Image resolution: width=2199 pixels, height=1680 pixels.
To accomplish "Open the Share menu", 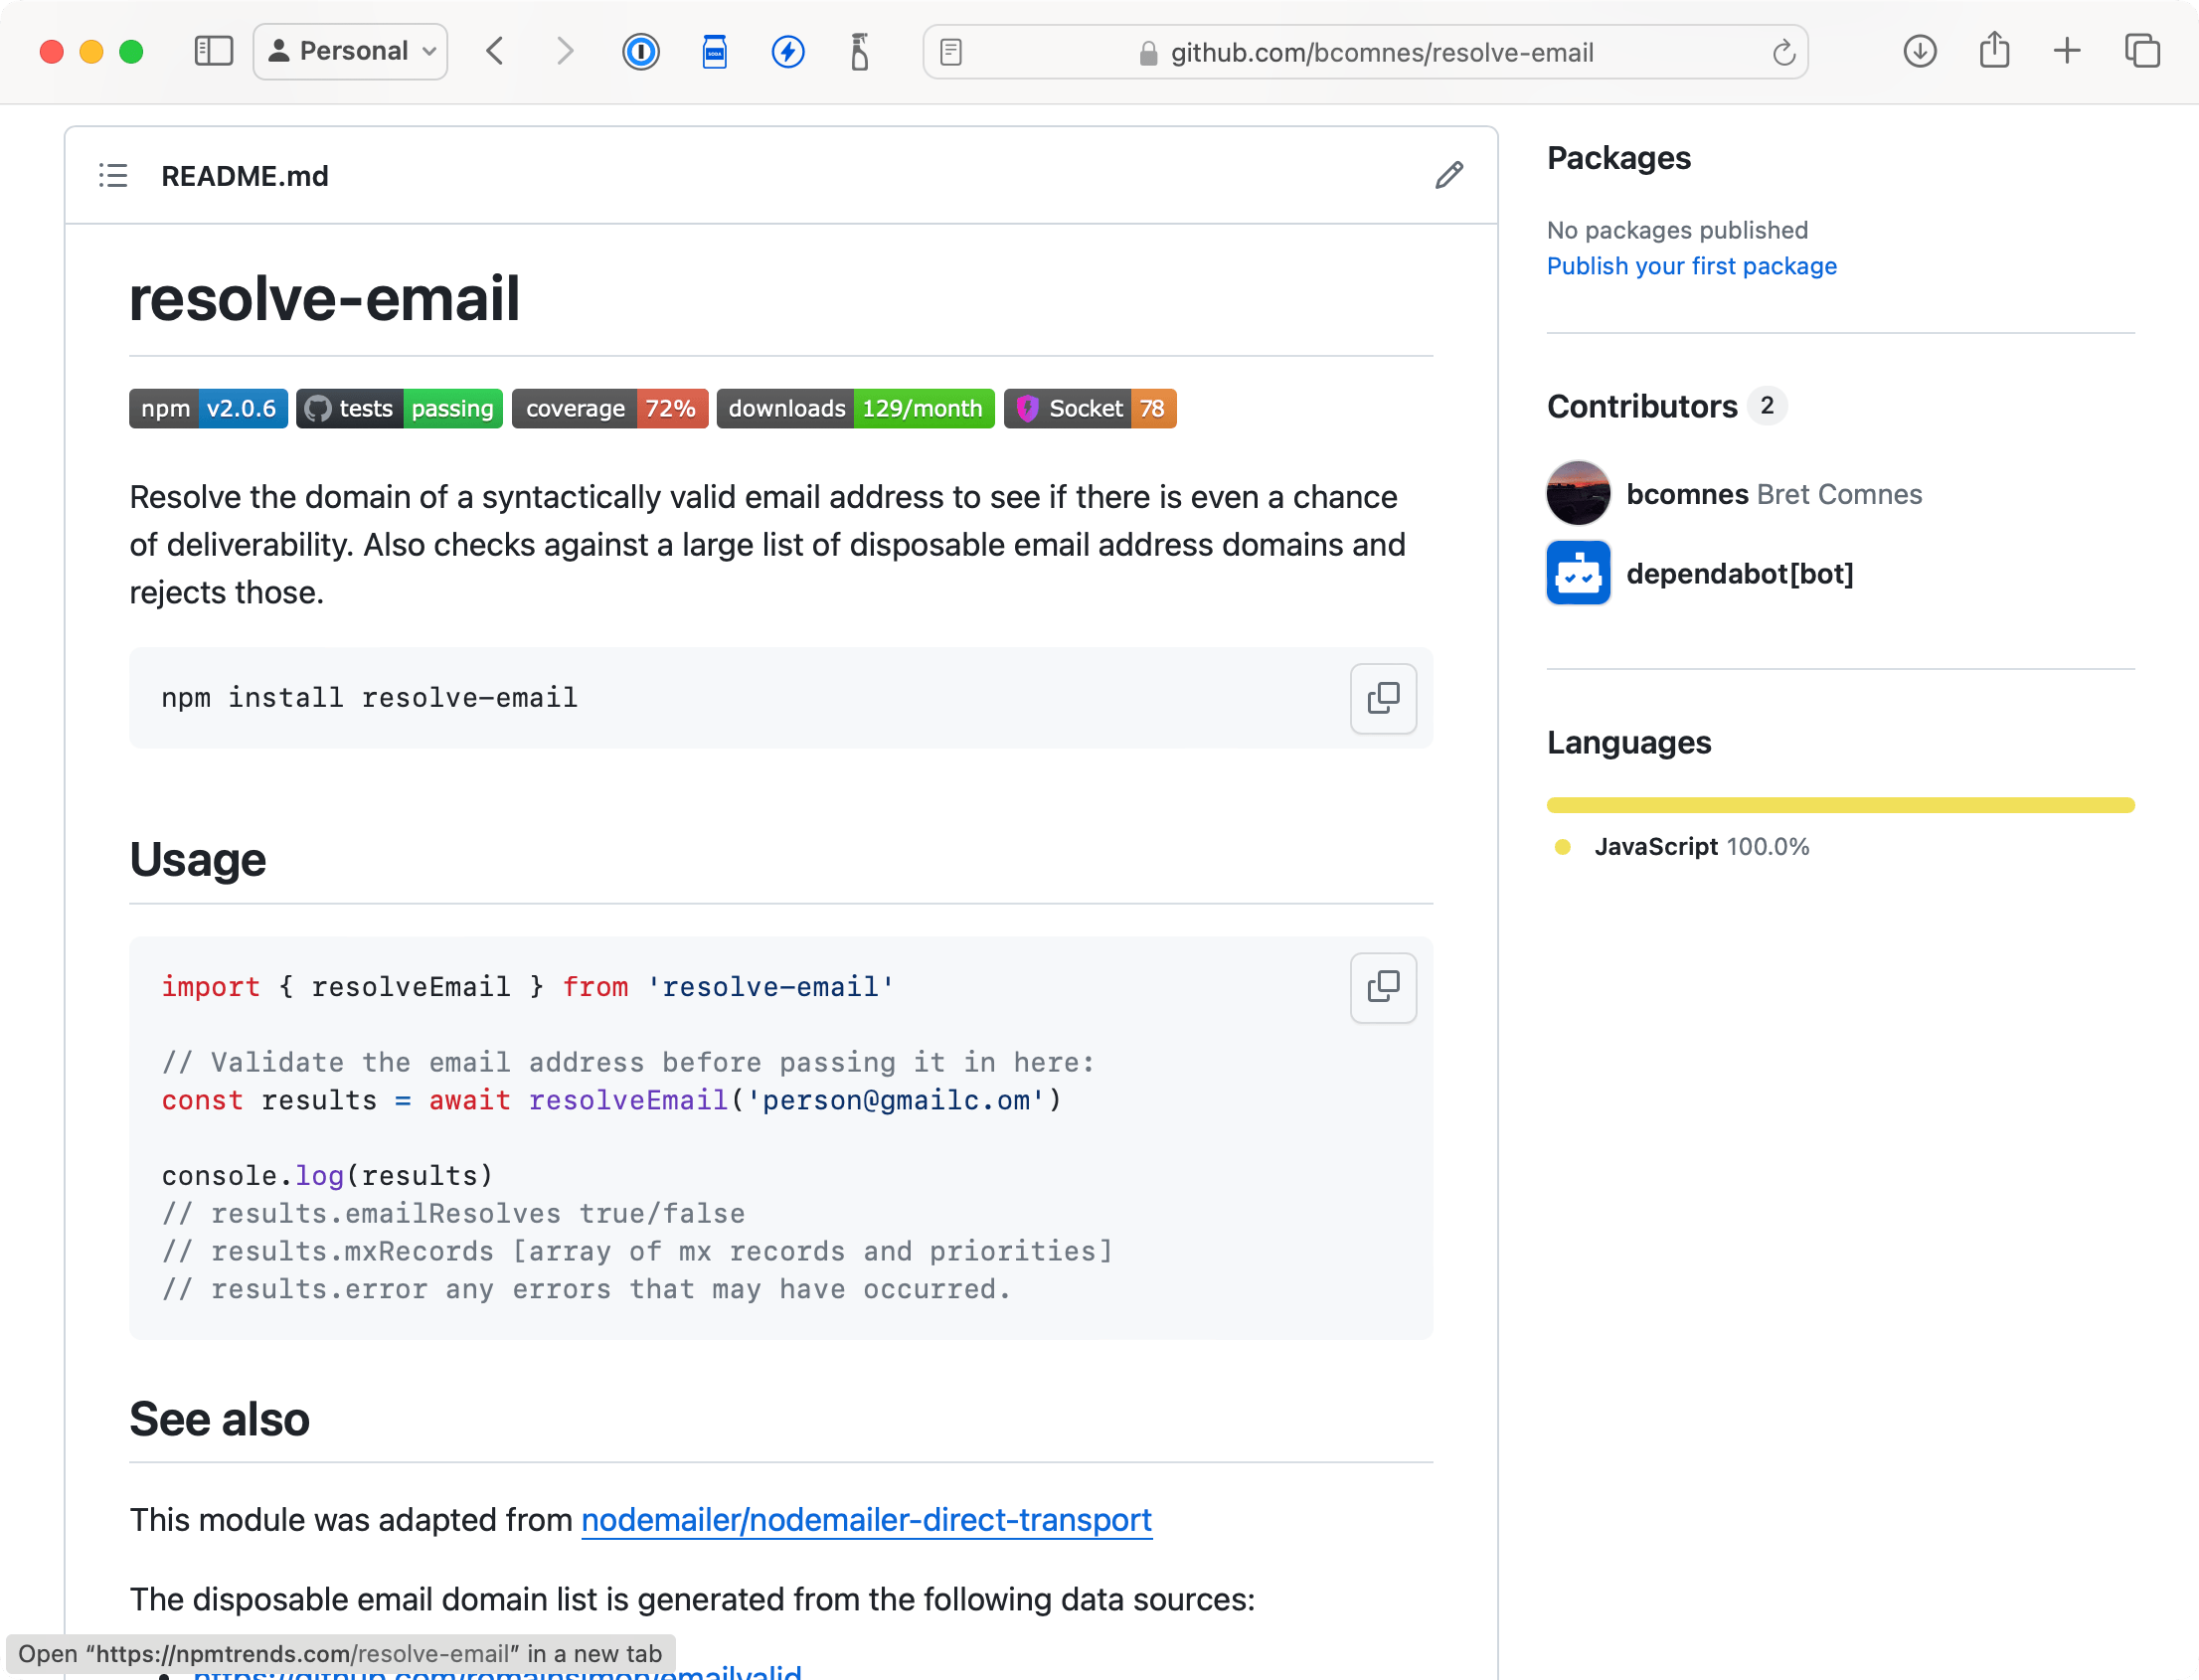I will tap(1995, 50).
